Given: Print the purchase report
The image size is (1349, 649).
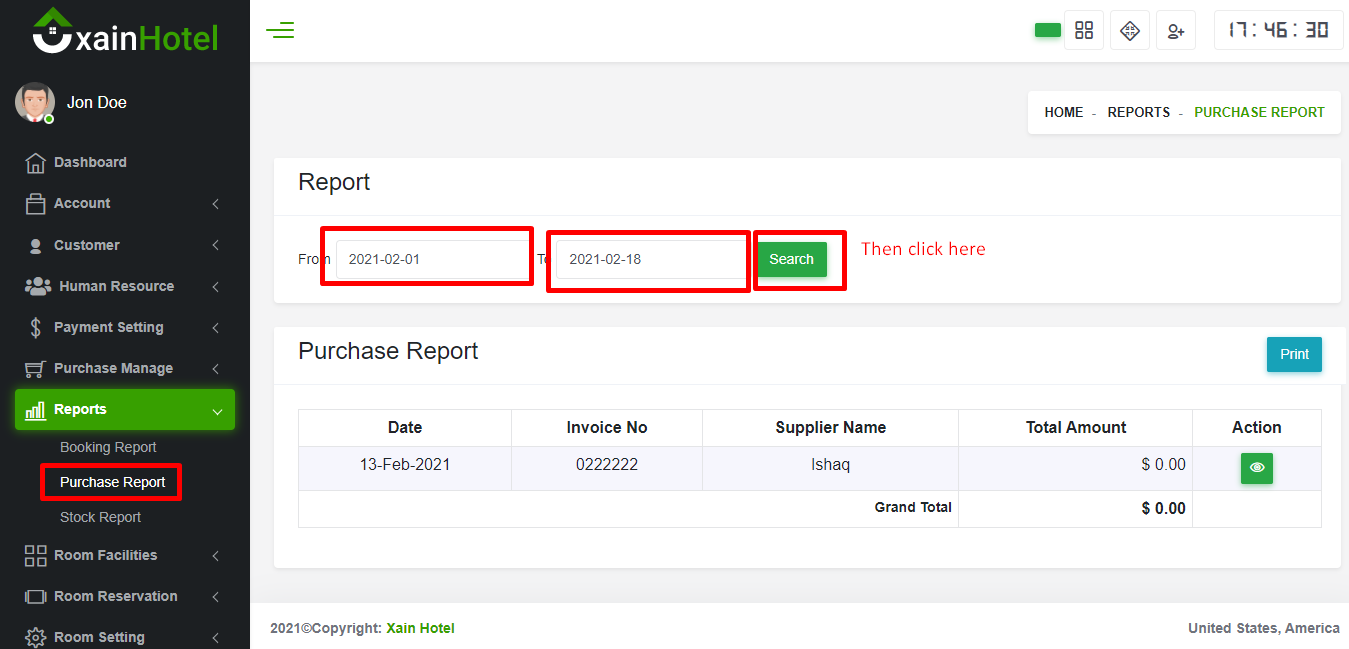Looking at the screenshot, I should [x=1294, y=354].
